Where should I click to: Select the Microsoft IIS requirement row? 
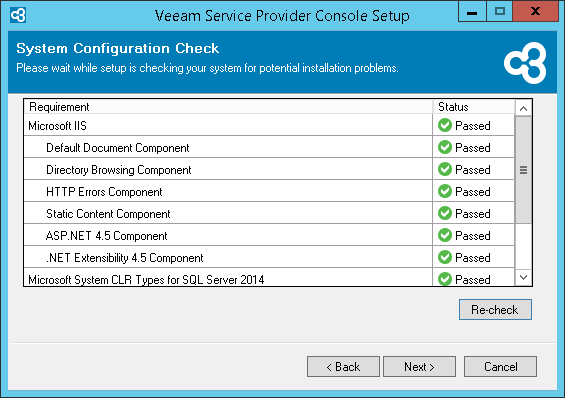point(269,125)
